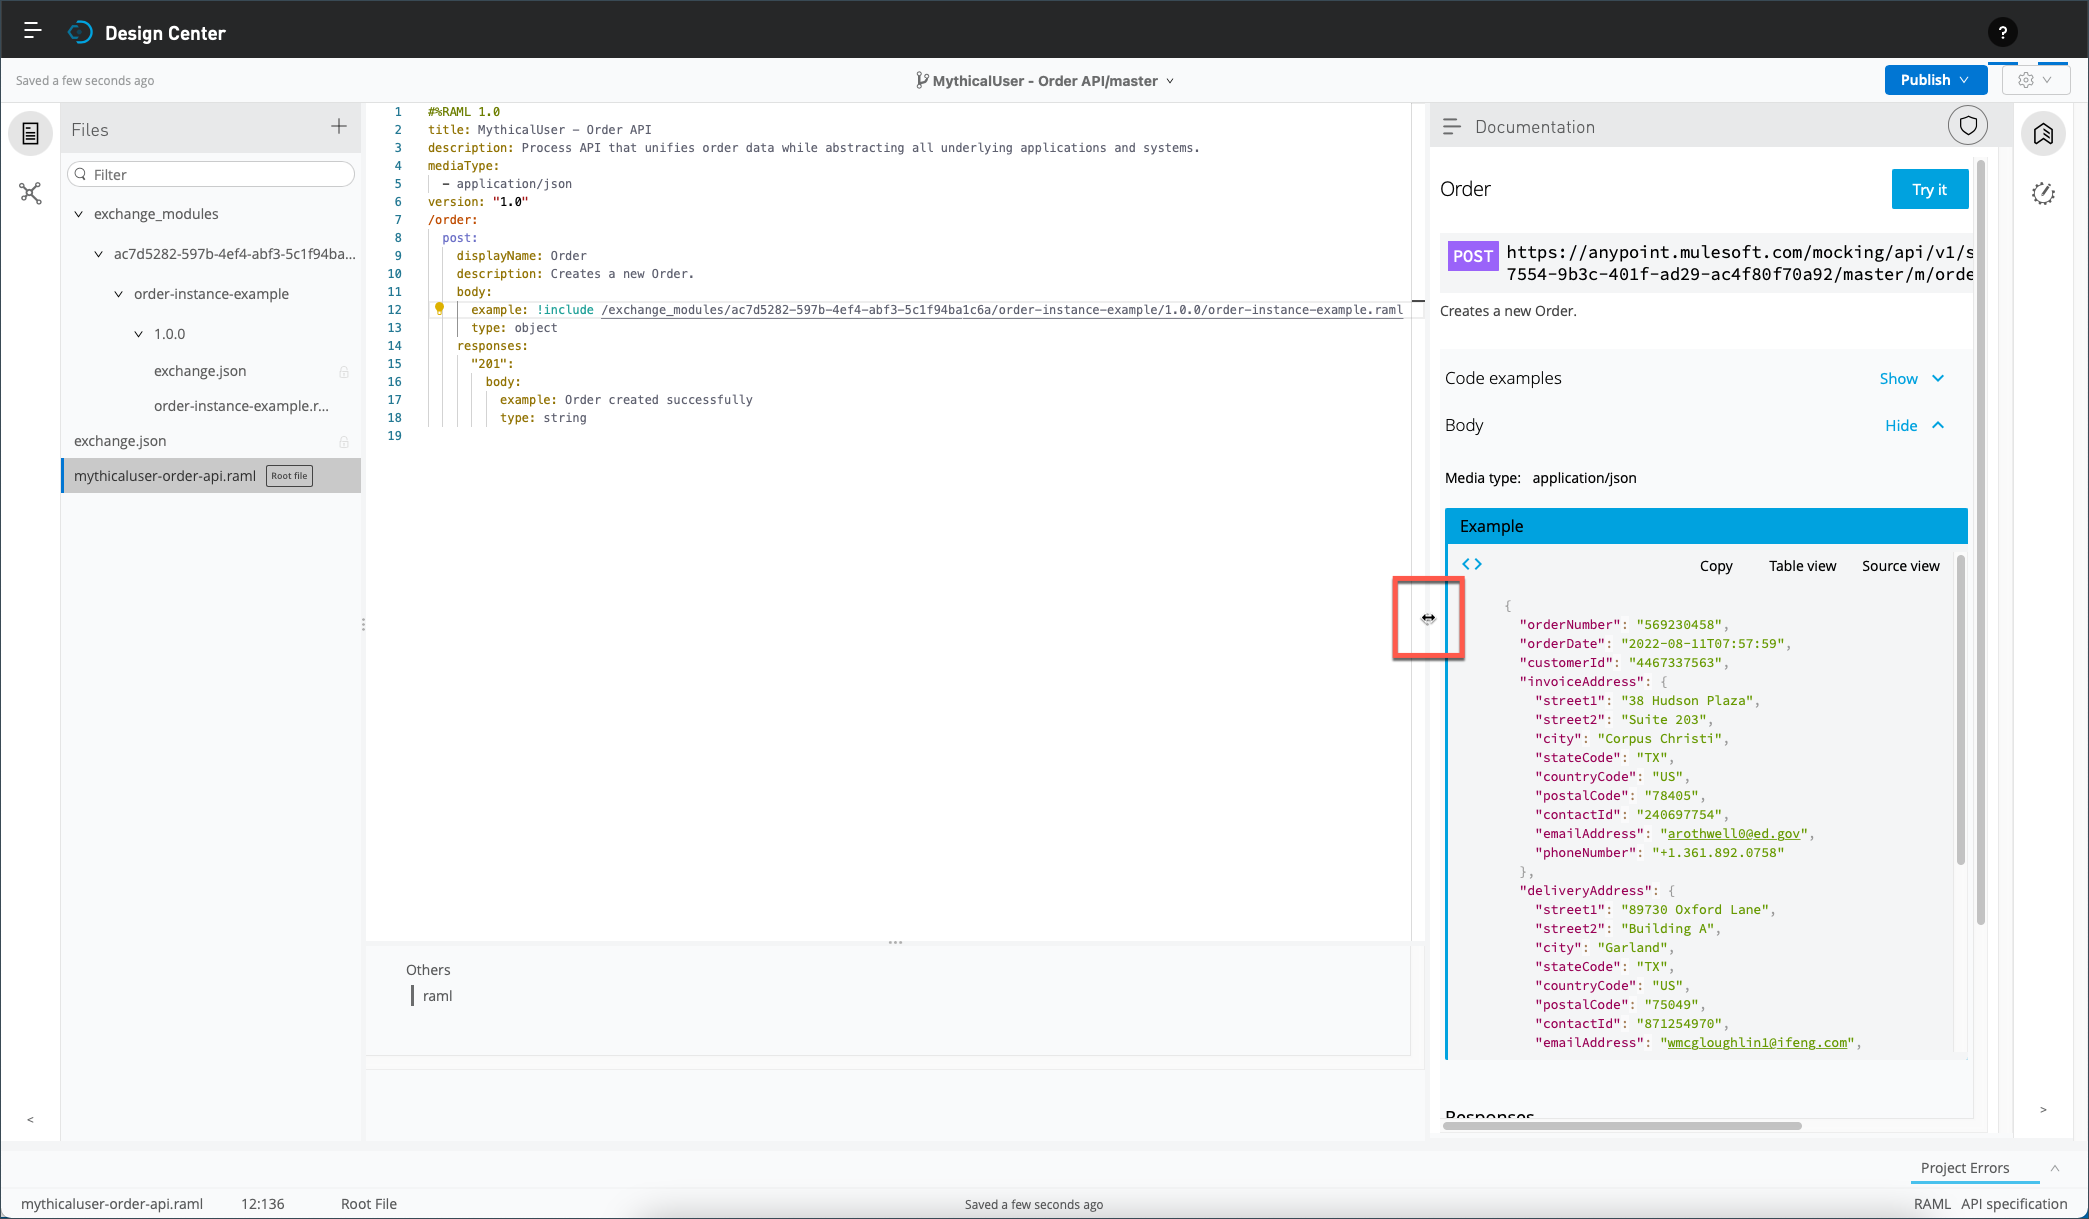Viewport: 2089px width, 1219px height.
Task: Click the Root file badge
Action: tap(289, 476)
